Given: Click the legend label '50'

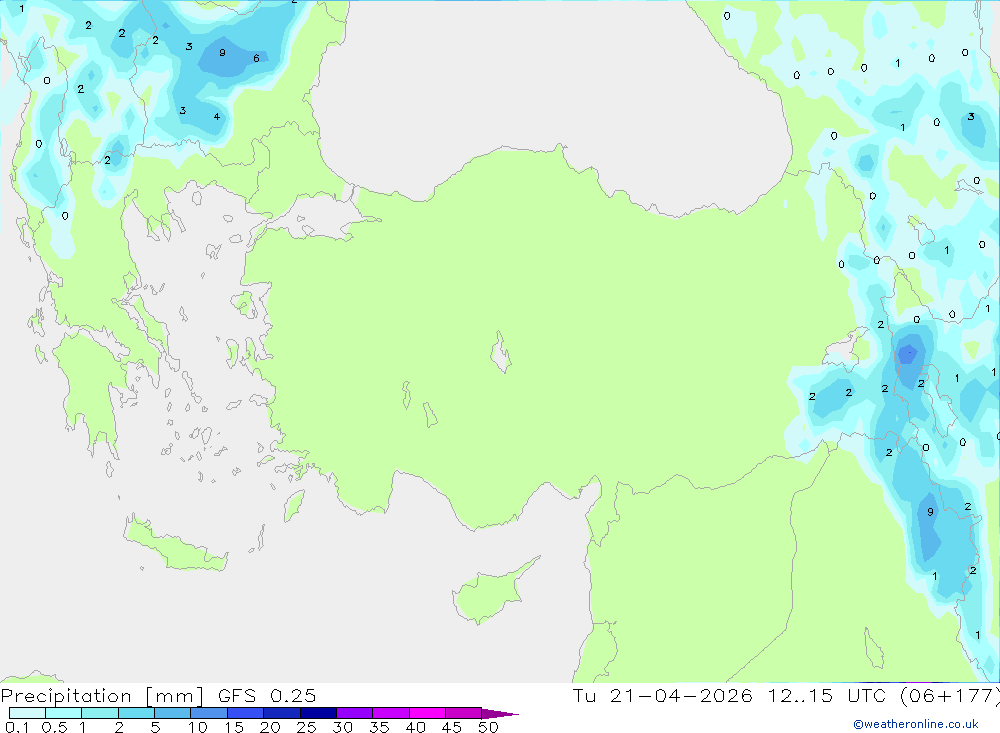Looking at the screenshot, I should [488, 727].
